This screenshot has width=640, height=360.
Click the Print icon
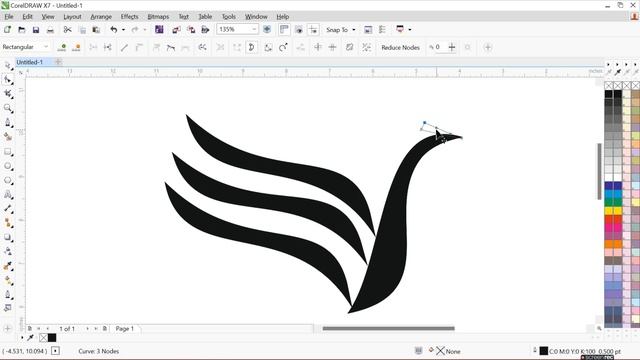(50, 30)
